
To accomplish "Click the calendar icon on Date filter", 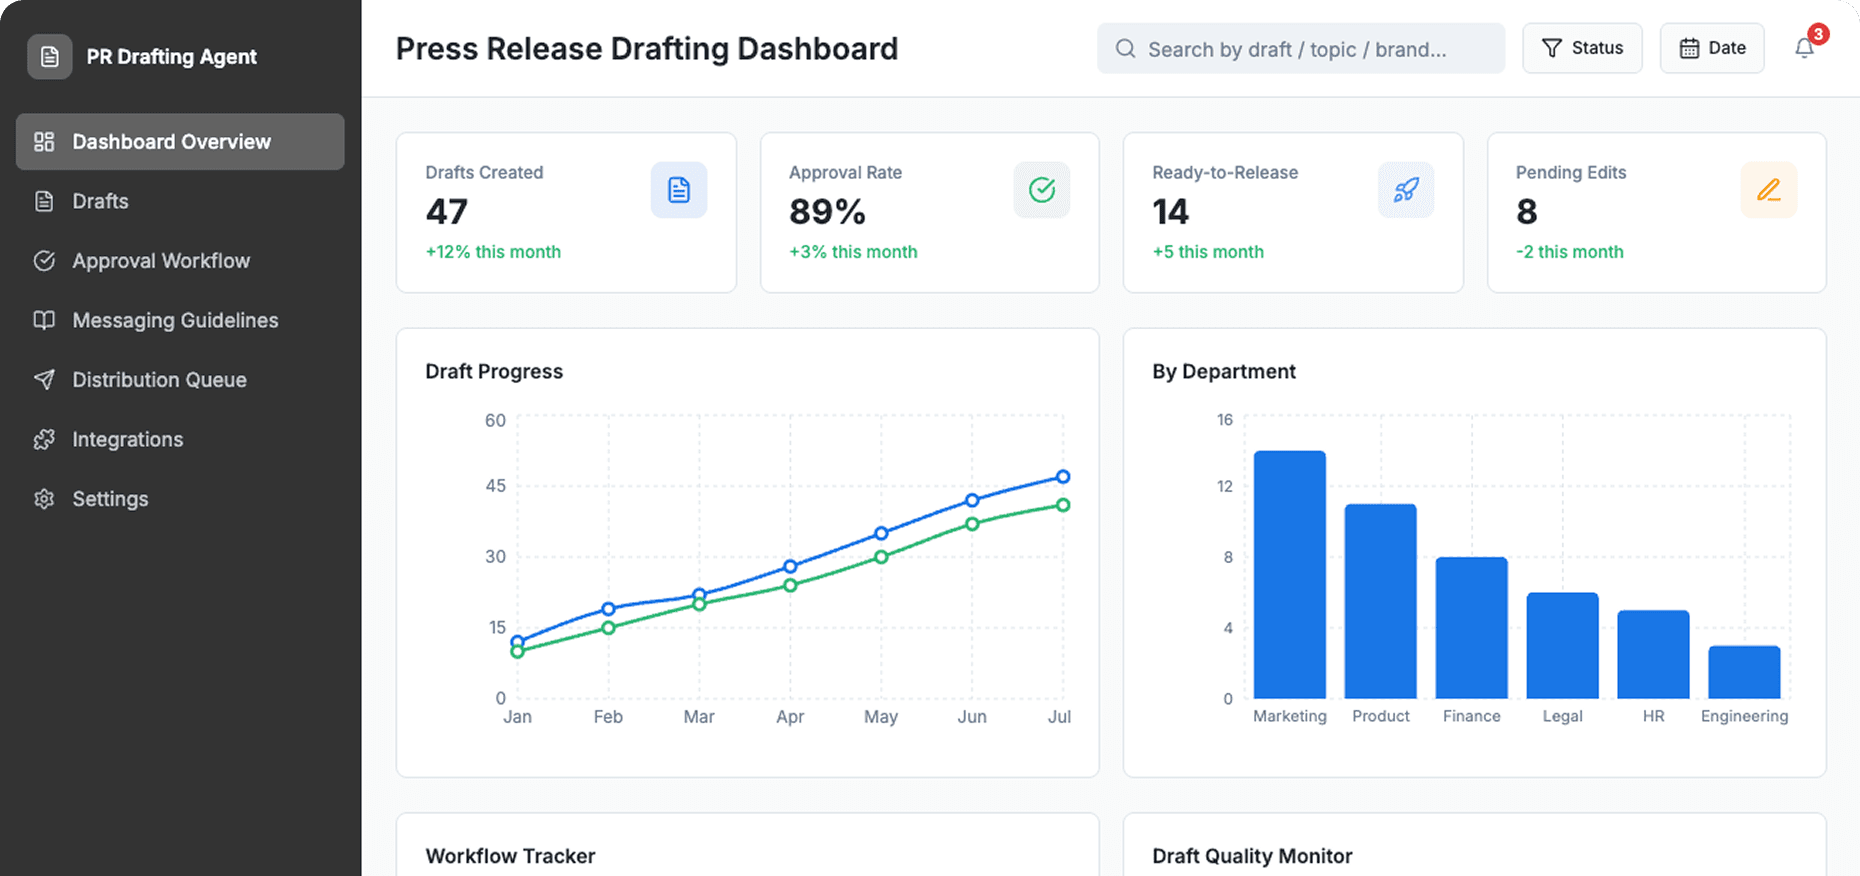I will 1689,48.
